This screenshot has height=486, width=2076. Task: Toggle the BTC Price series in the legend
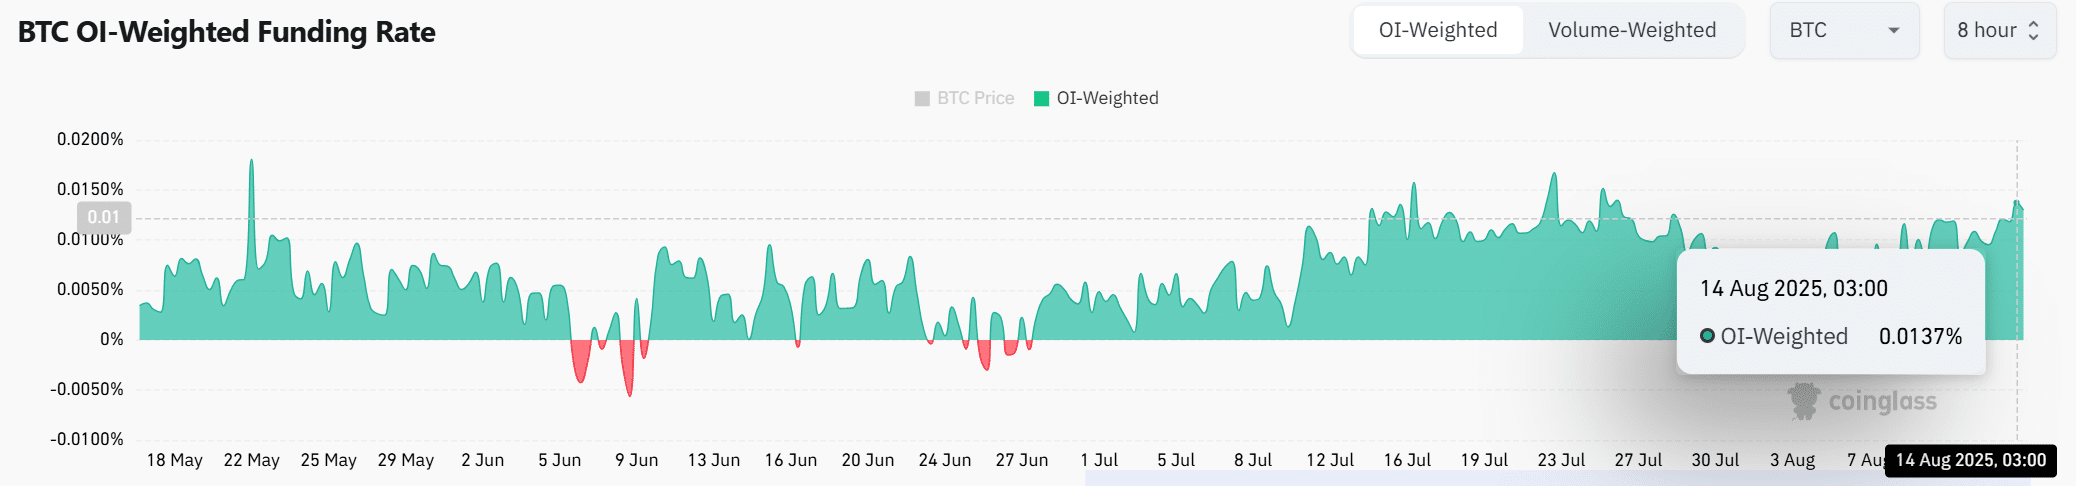[975, 98]
